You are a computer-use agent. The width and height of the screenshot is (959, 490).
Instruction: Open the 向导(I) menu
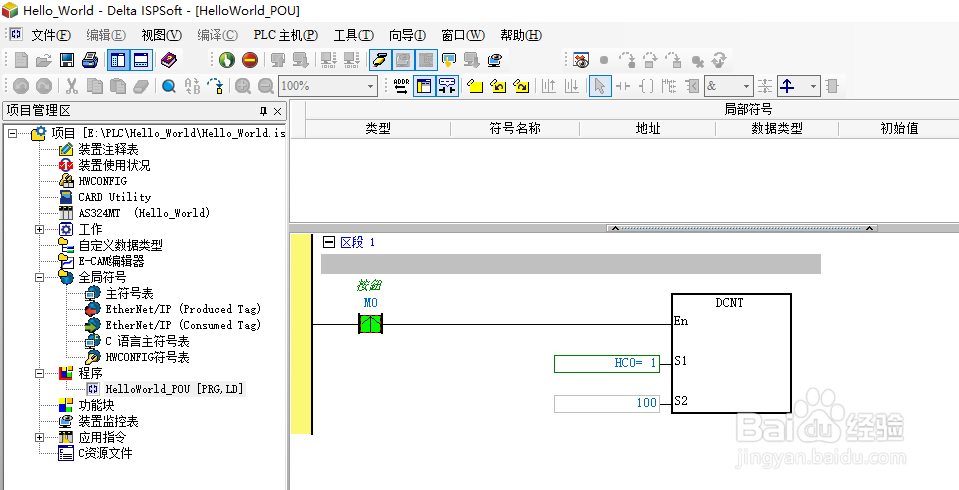tap(407, 35)
